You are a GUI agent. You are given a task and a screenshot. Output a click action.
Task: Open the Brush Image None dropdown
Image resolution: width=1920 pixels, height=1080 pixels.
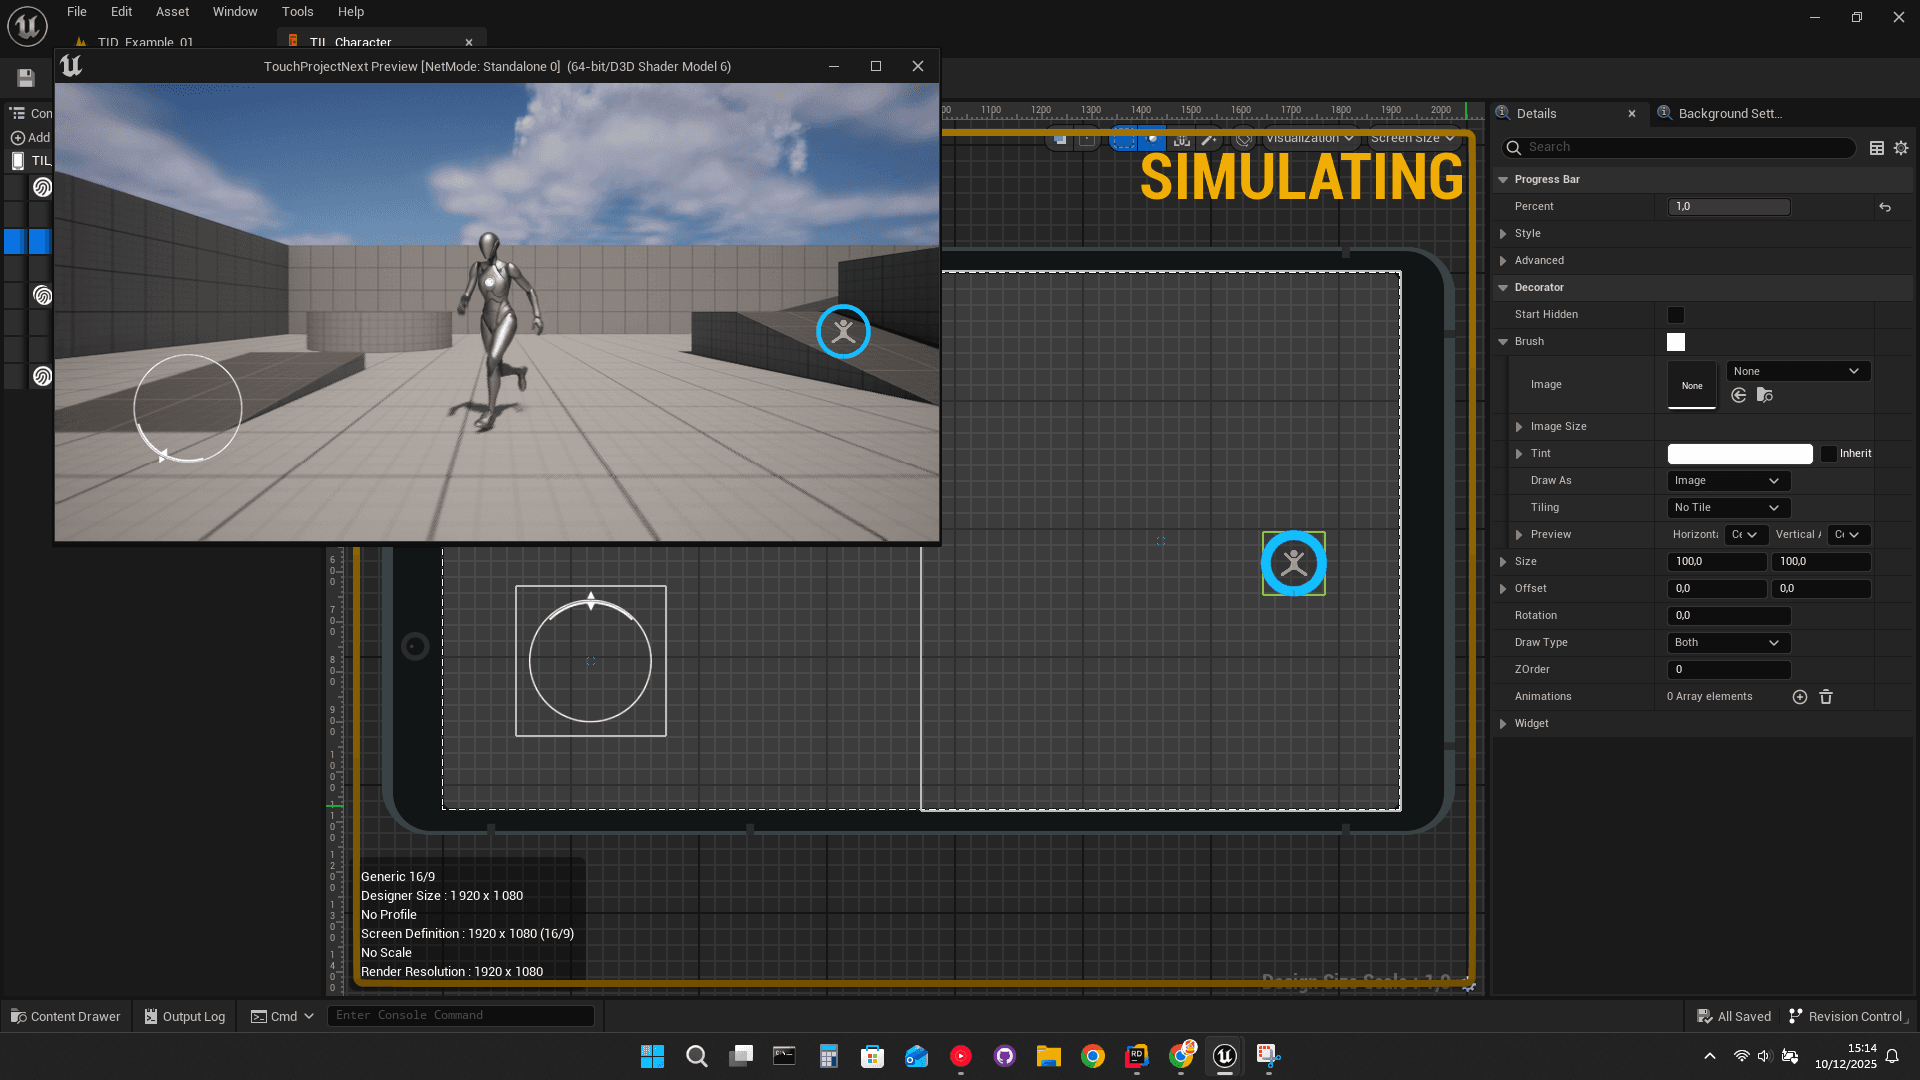(x=1798, y=371)
